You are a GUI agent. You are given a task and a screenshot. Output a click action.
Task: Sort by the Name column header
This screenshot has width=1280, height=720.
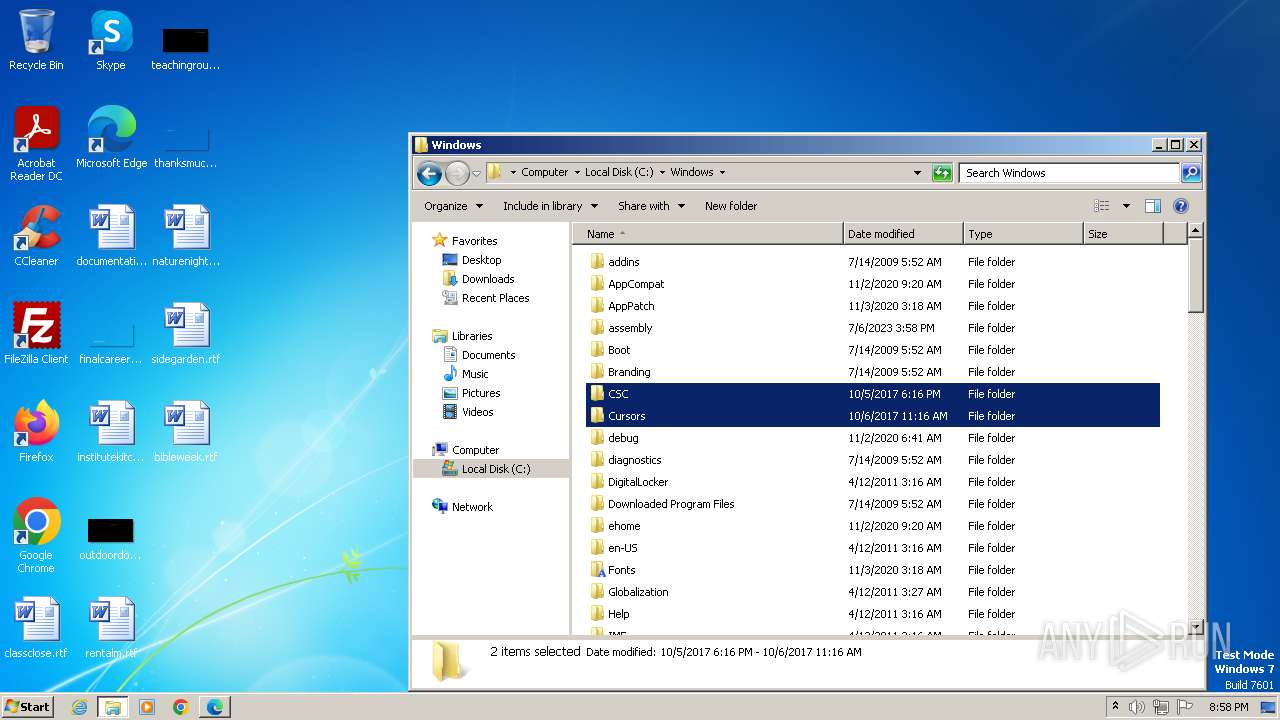click(x=708, y=234)
